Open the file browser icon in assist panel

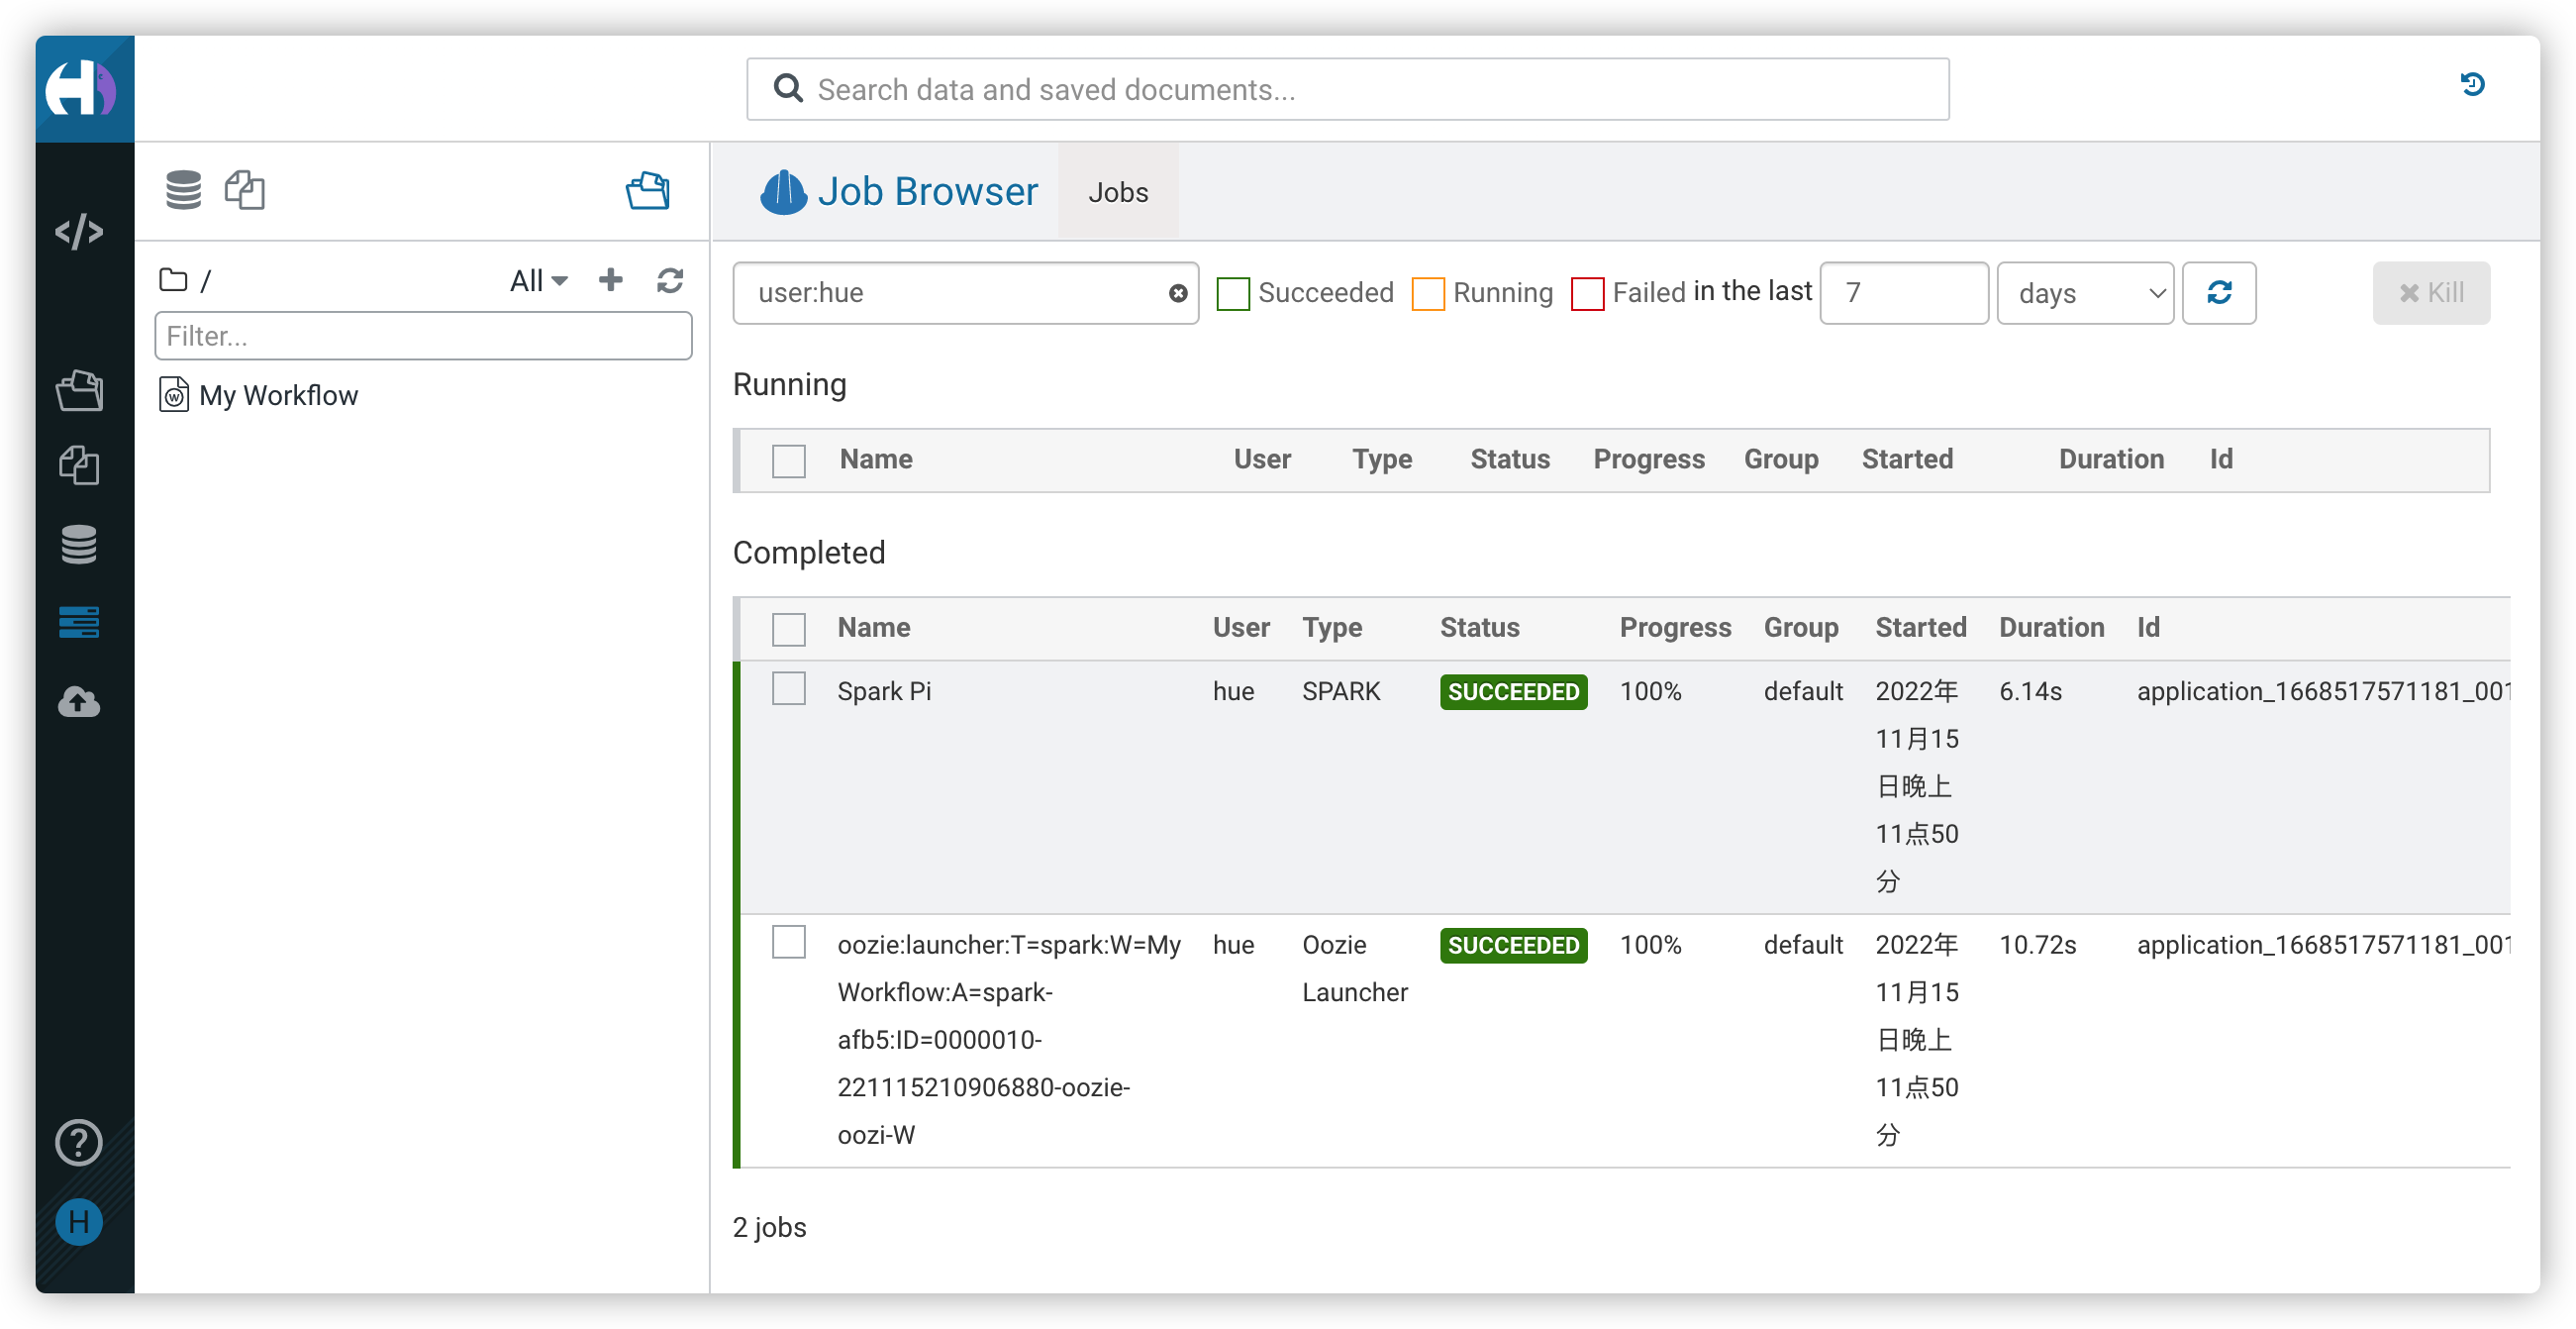point(648,190)
